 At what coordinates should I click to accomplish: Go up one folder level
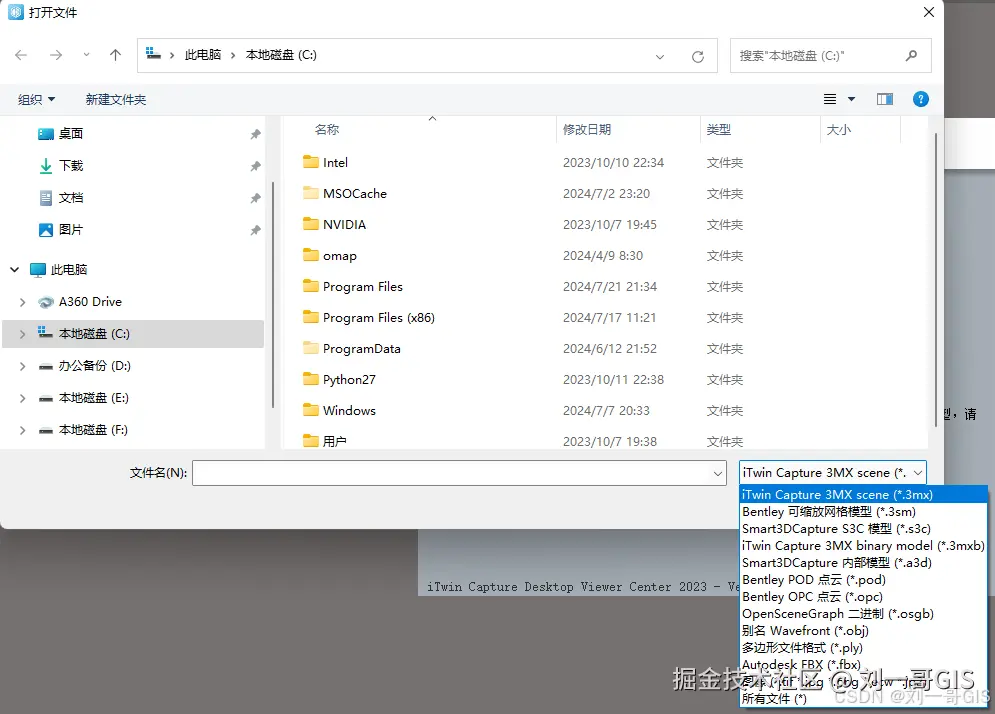pos(115,55)
